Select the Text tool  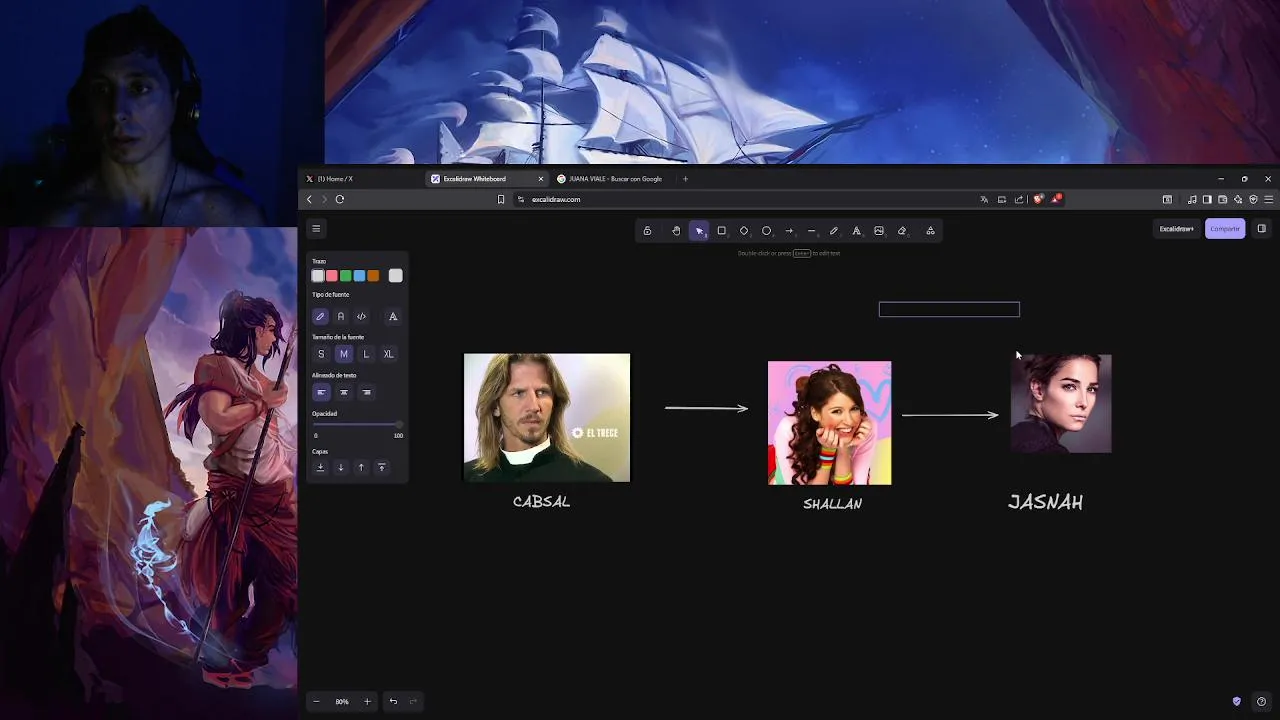(x=856, y=231)
